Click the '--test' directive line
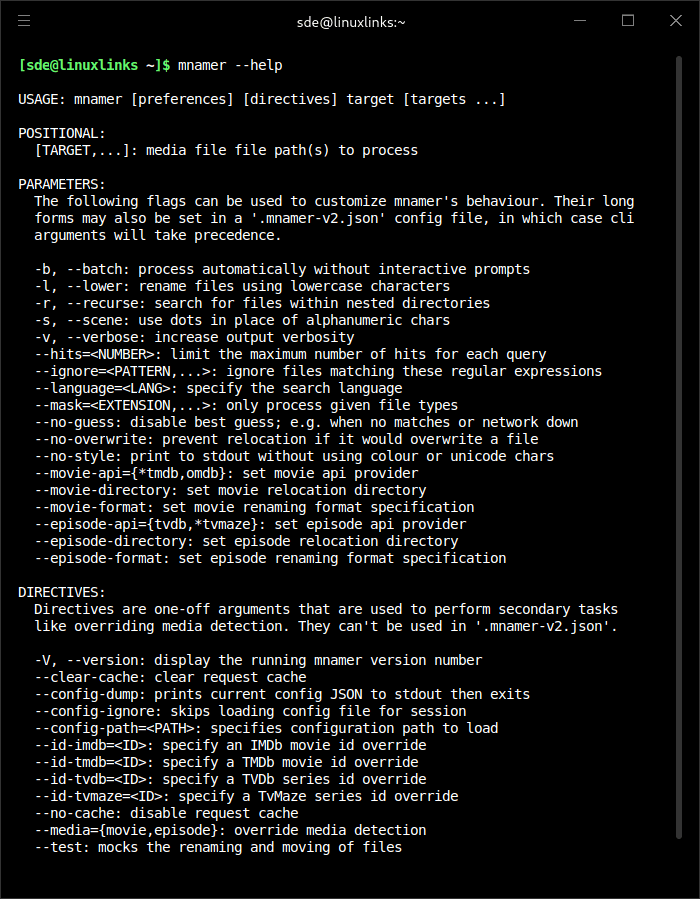The width and height of the screenshot is (700, 899). [x=218, y=847]
